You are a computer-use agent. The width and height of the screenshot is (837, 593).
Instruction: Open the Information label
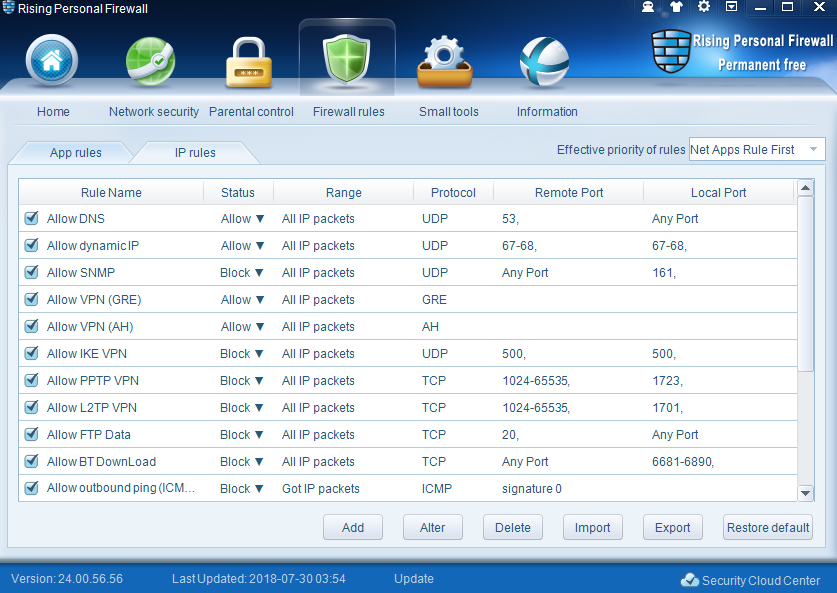click(x=547, y=112)
